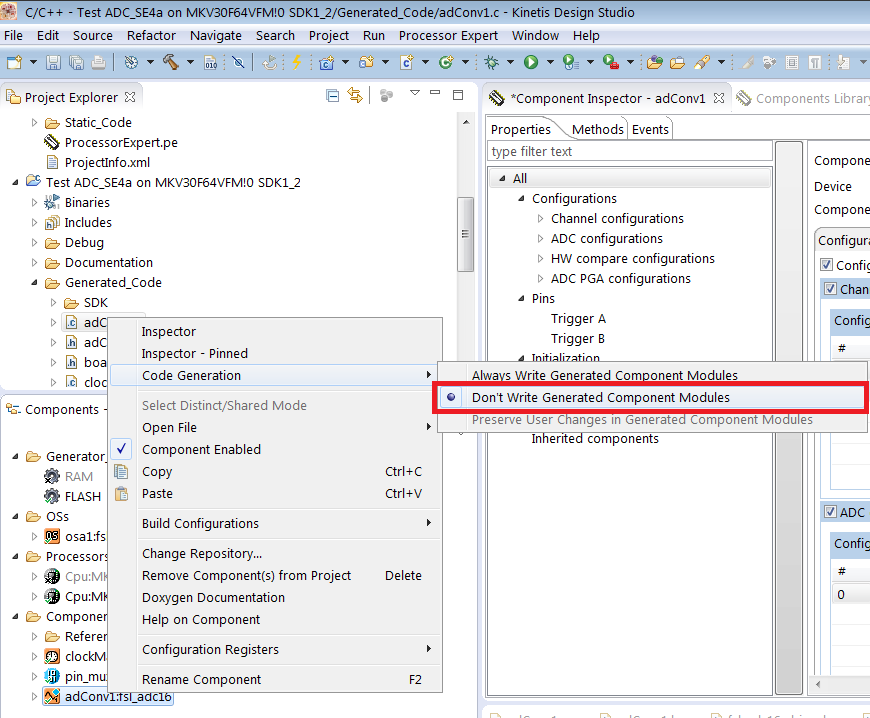Open the Run button dropdown arrow
870x718 pixels.
[550, 62]
